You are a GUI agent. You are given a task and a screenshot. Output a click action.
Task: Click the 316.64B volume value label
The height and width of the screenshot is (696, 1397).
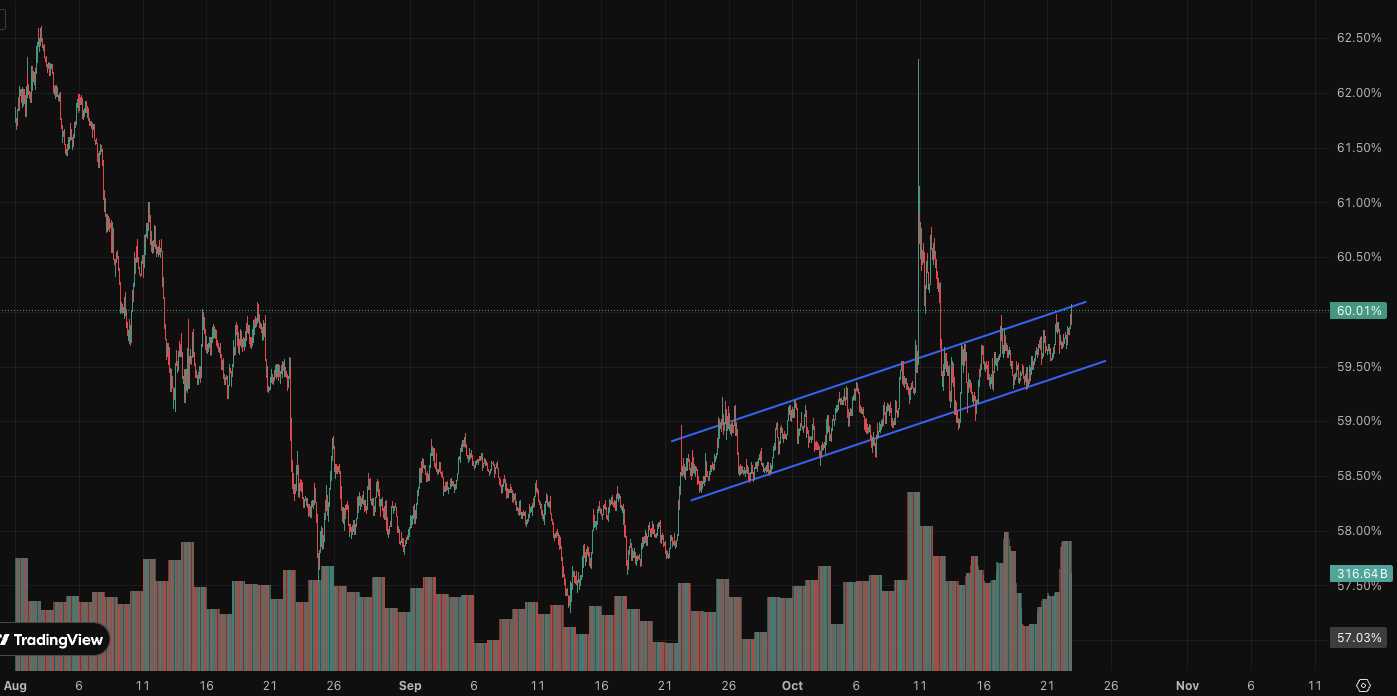[1360, 574]
